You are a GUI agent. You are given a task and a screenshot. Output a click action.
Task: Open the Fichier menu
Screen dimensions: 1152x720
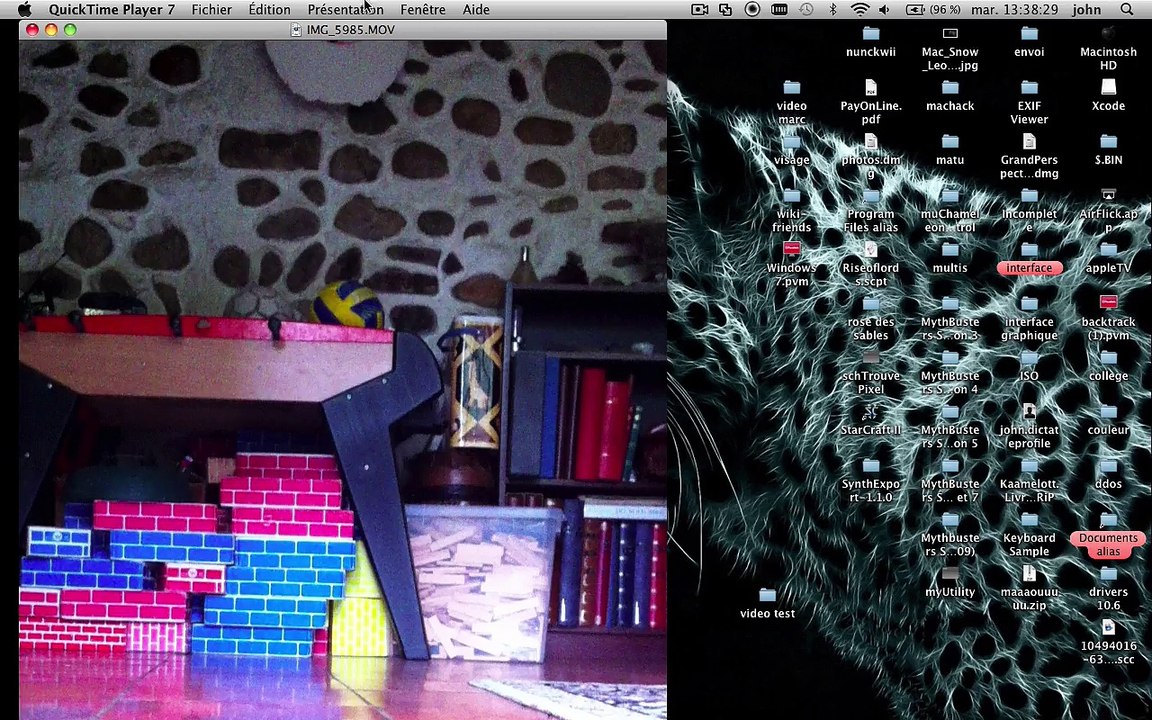tap(212, 10)
